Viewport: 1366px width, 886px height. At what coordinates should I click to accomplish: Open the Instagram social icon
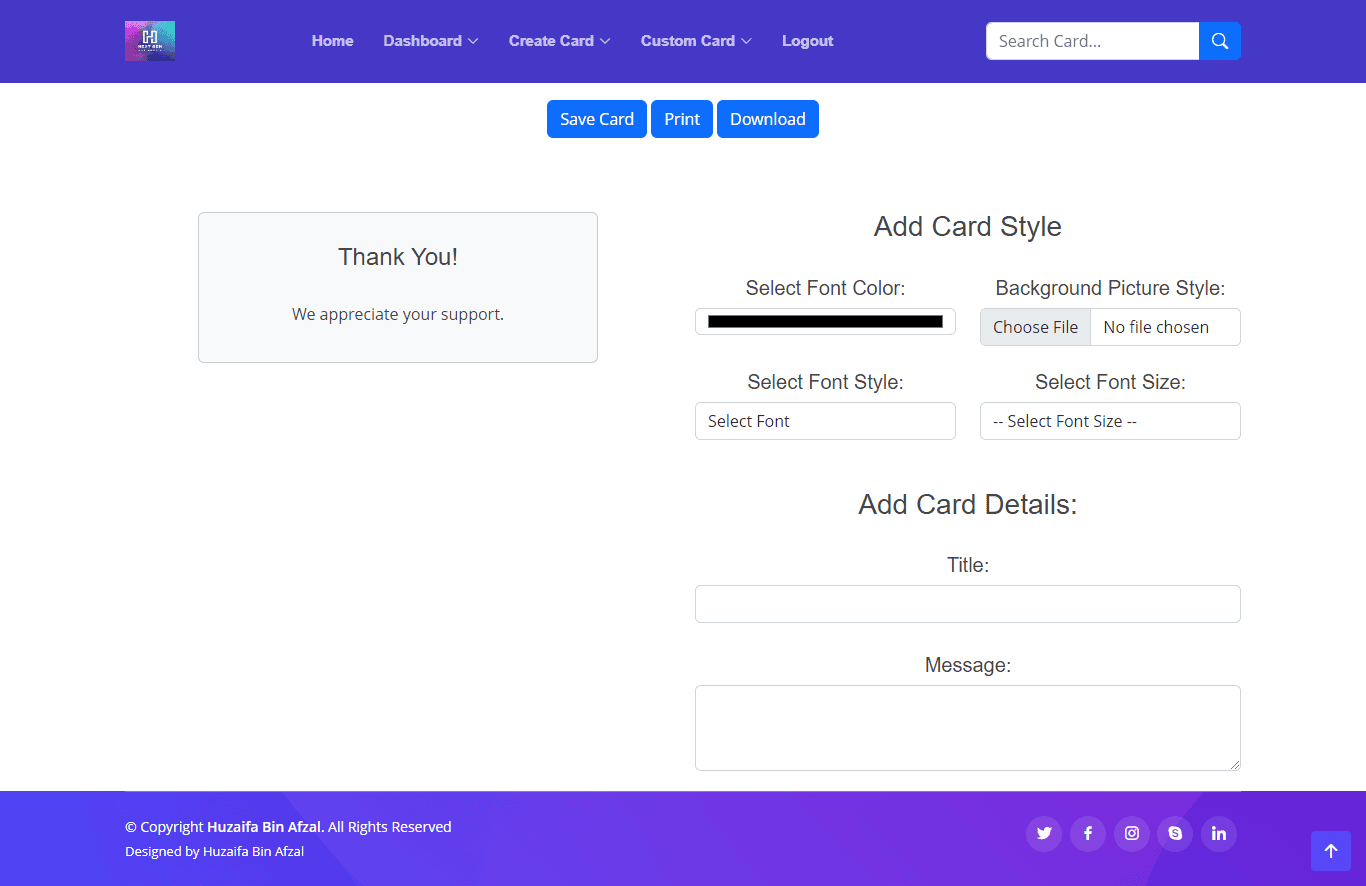[x=1131, y=834]
